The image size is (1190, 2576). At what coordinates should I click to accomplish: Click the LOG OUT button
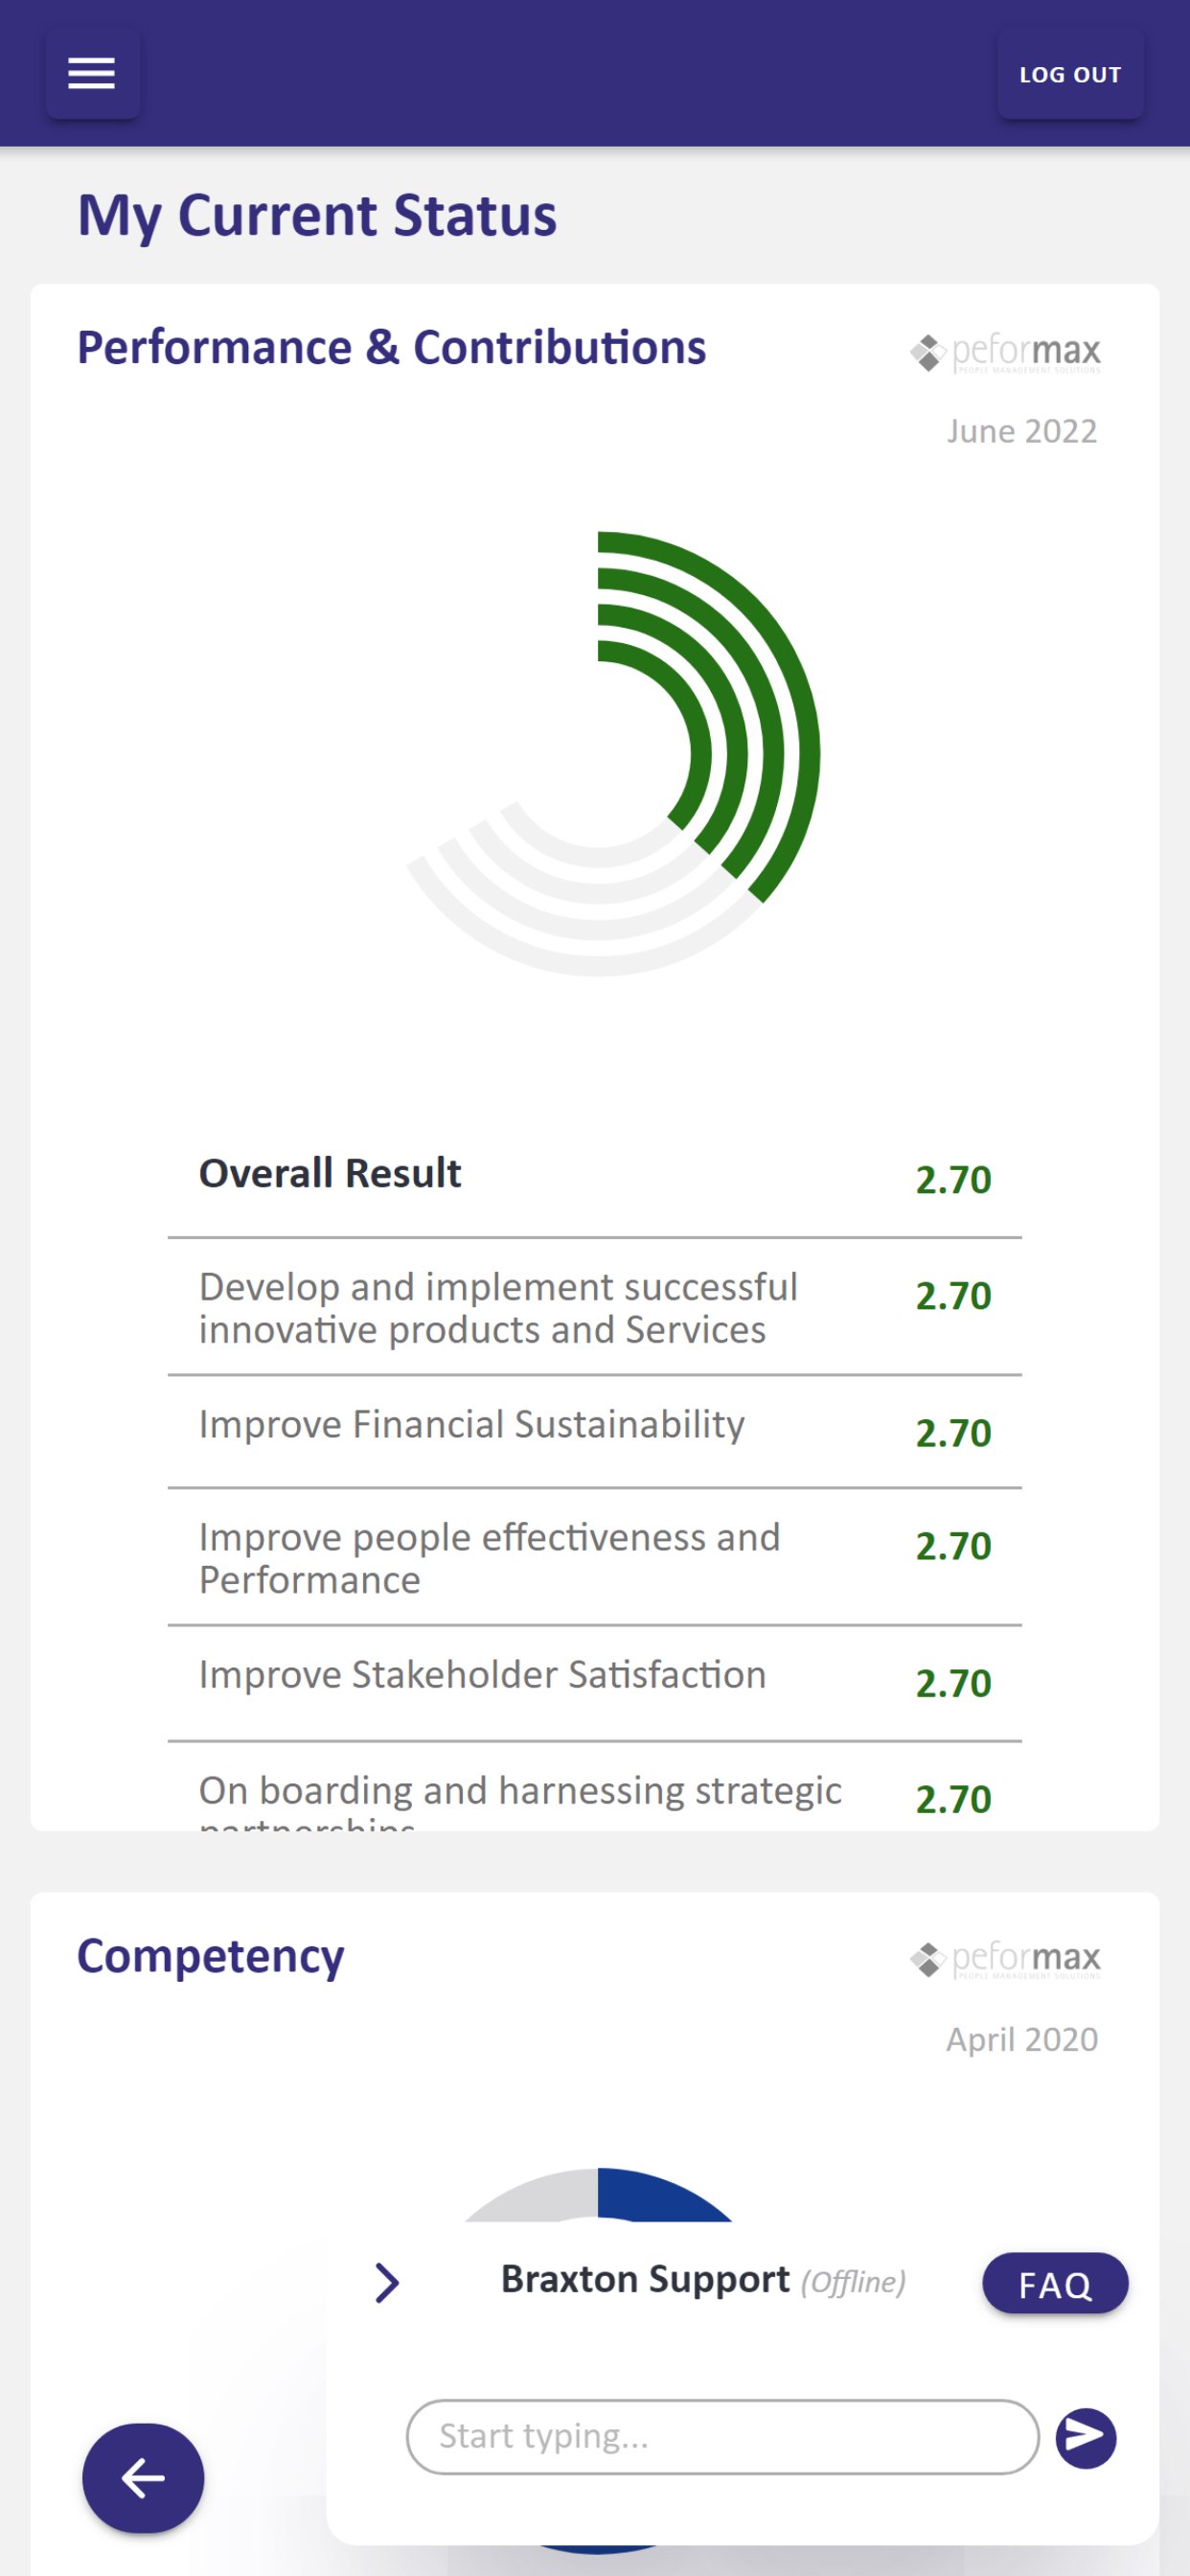[1070, 74]
